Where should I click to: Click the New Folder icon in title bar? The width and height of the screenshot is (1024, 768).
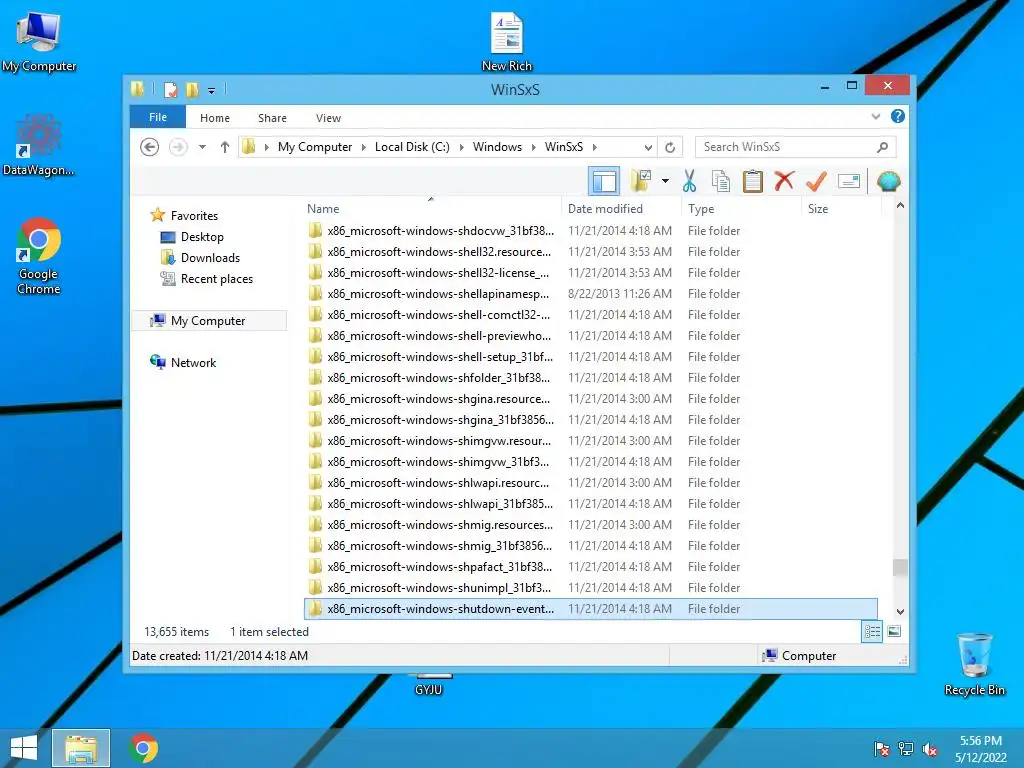pos(192,89)
